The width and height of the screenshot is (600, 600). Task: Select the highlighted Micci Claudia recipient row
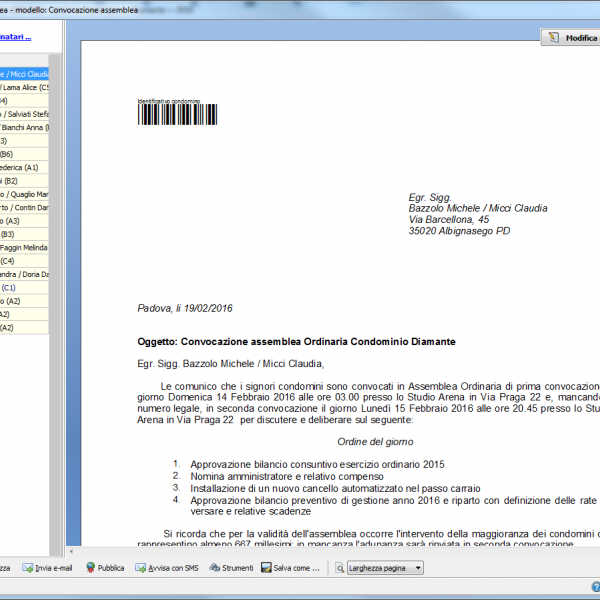coord(24,74)
